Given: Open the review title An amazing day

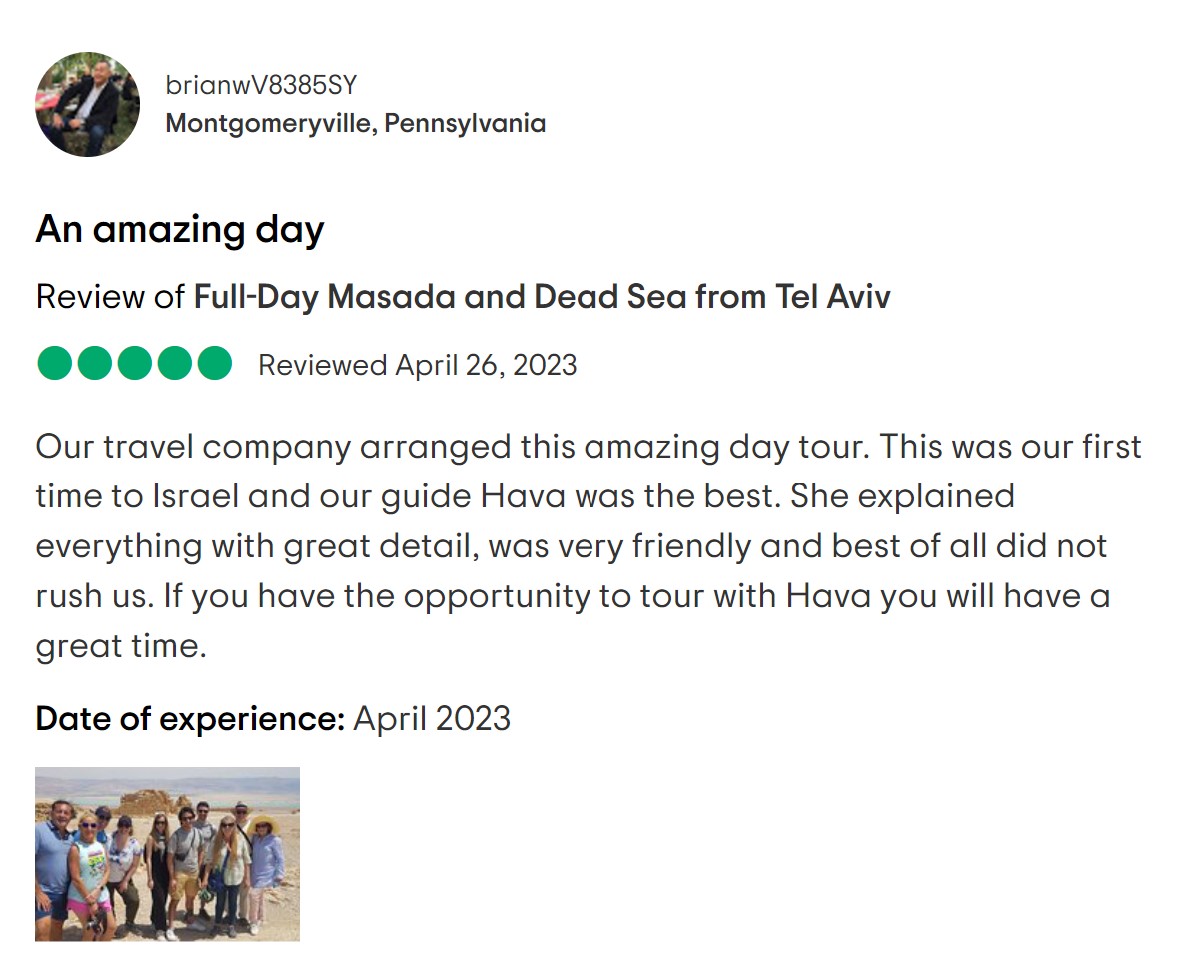Looking at the screenshot, I should [180, 230].
